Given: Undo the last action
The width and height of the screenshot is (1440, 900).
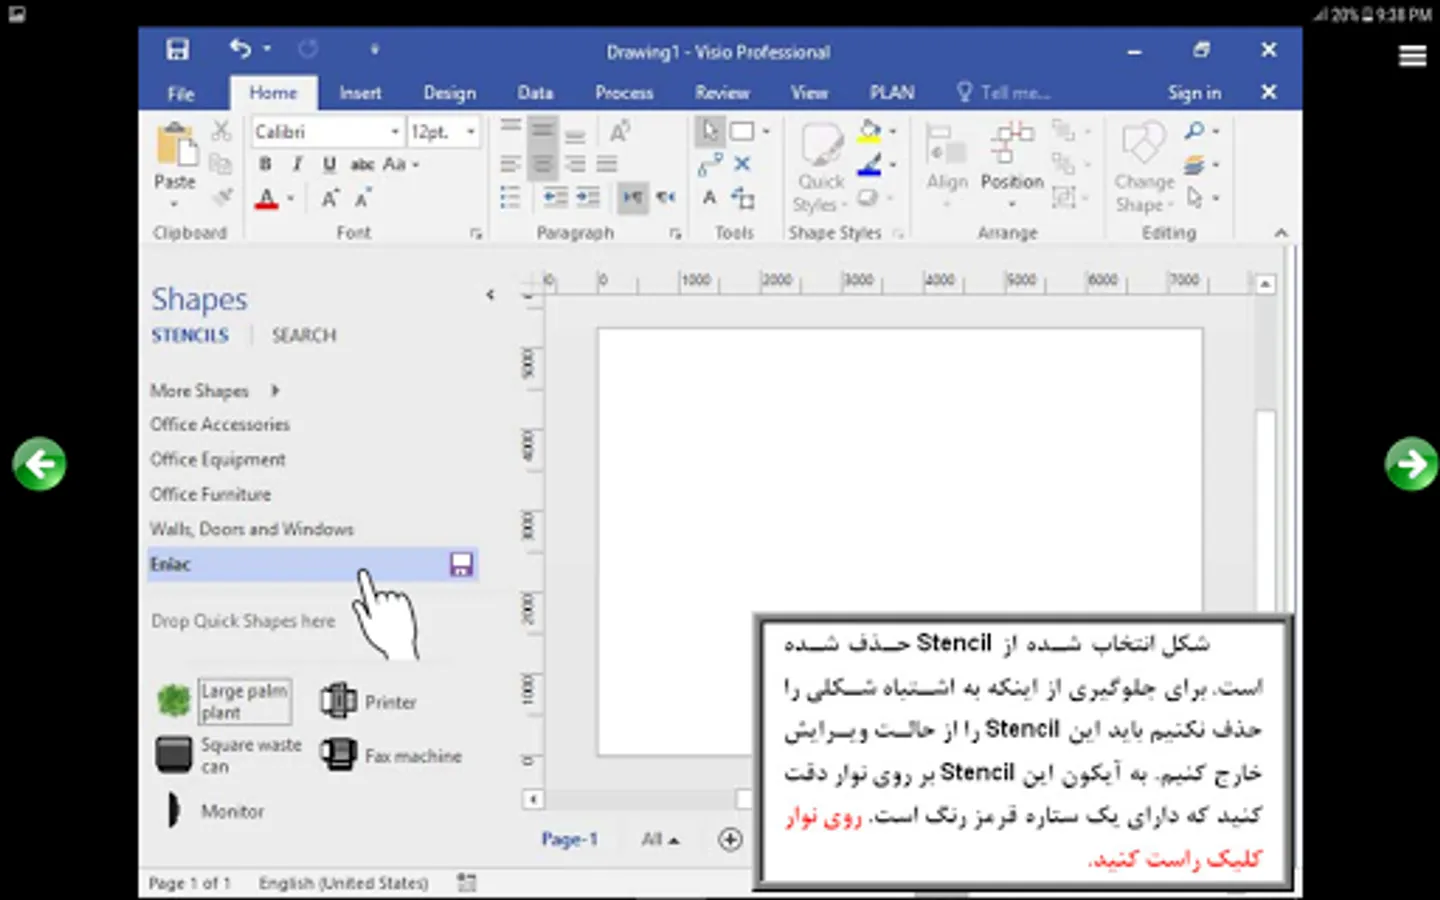Looking at the screenshot, I should 240,48.
